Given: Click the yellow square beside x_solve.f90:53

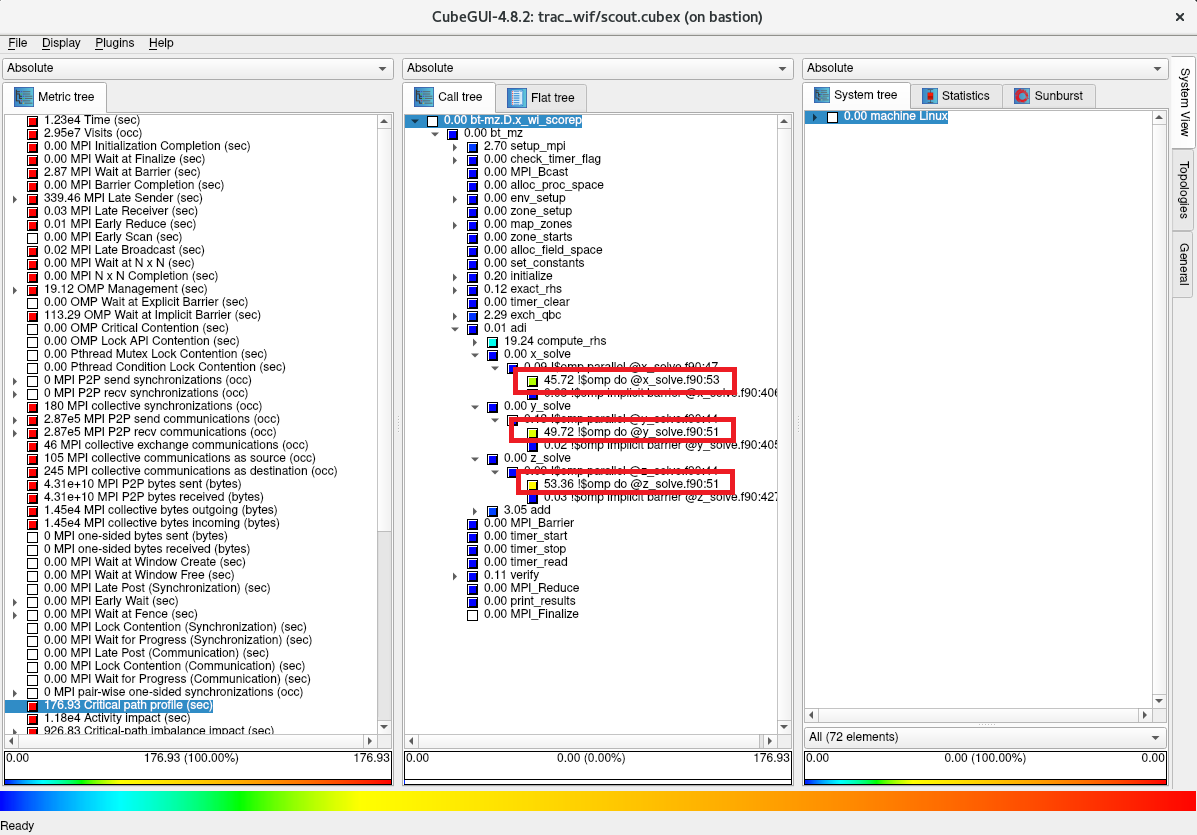Looking at the screenshot, I should tap(533, 381).
